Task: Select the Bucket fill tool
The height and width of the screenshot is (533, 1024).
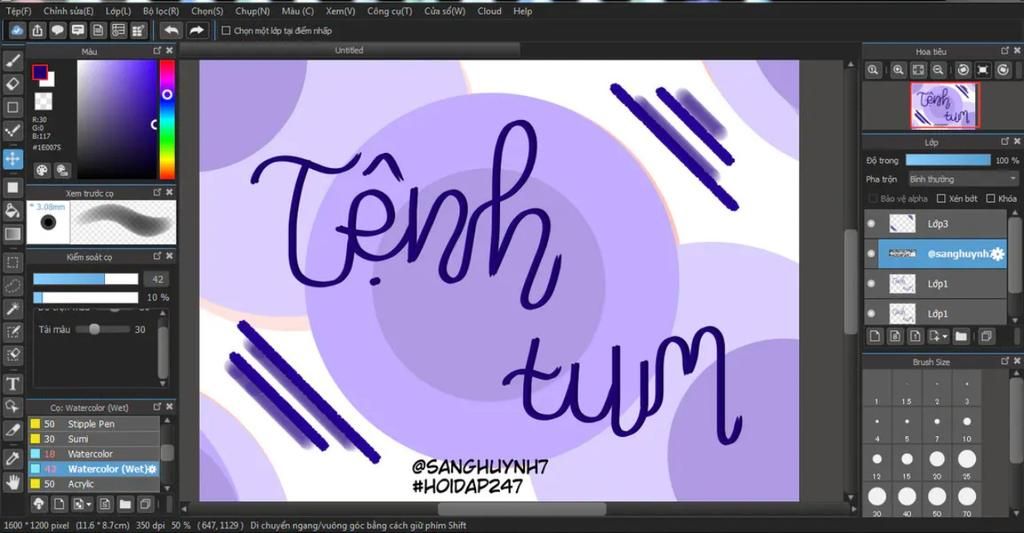Action: click(12, 210)
